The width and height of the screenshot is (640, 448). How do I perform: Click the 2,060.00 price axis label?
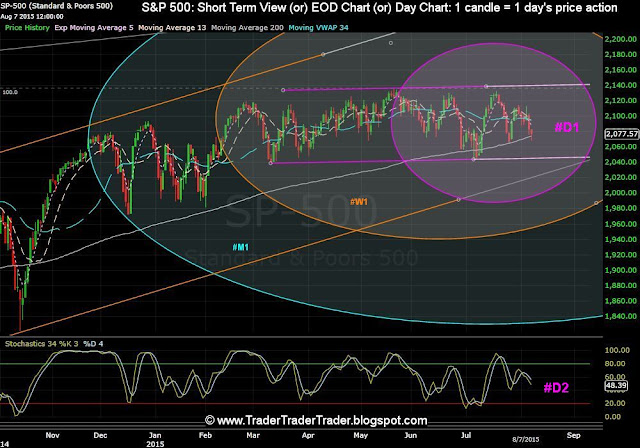click(621, 147)
